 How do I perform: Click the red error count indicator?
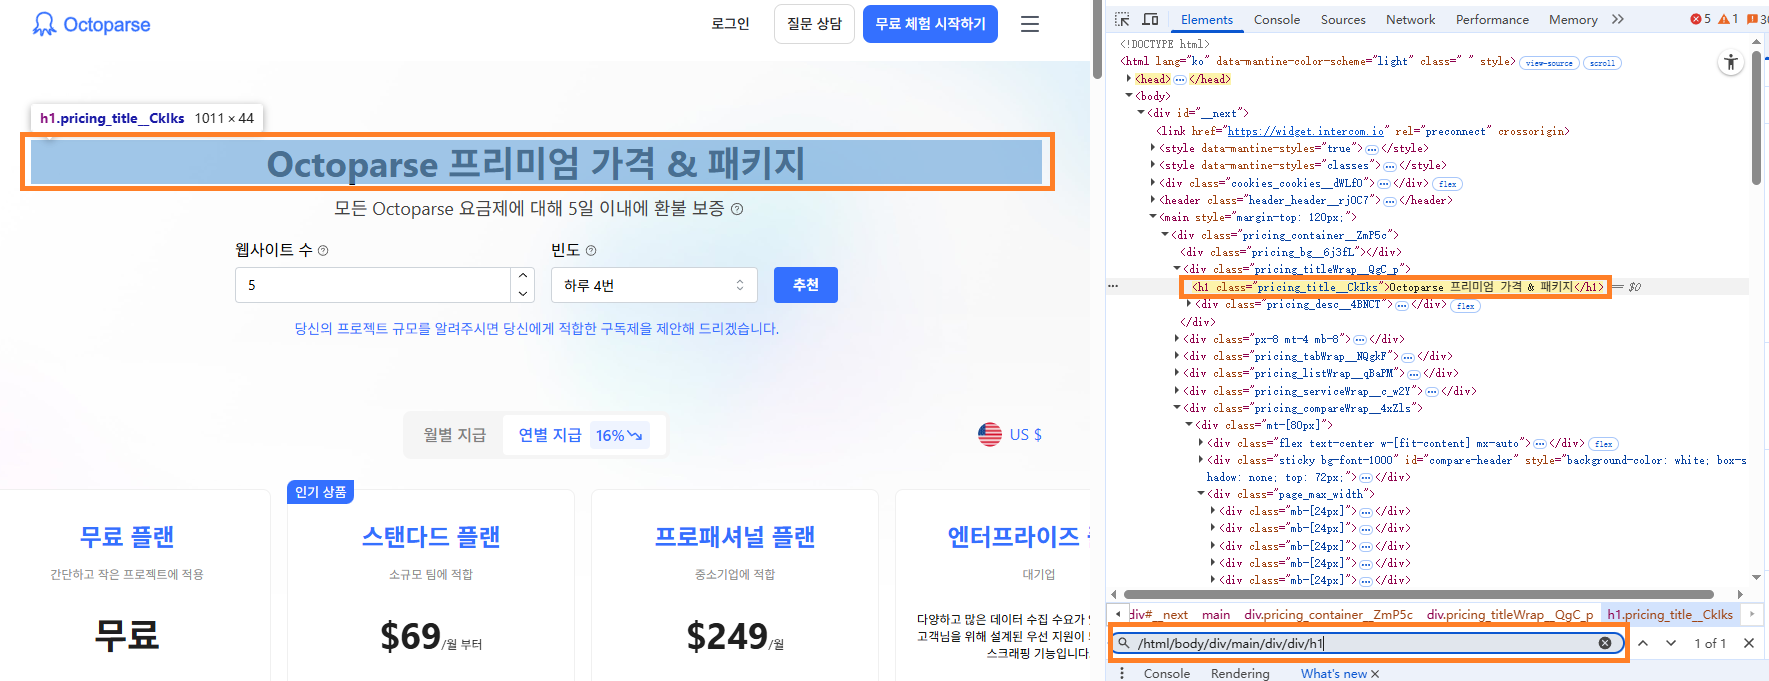1700,19
